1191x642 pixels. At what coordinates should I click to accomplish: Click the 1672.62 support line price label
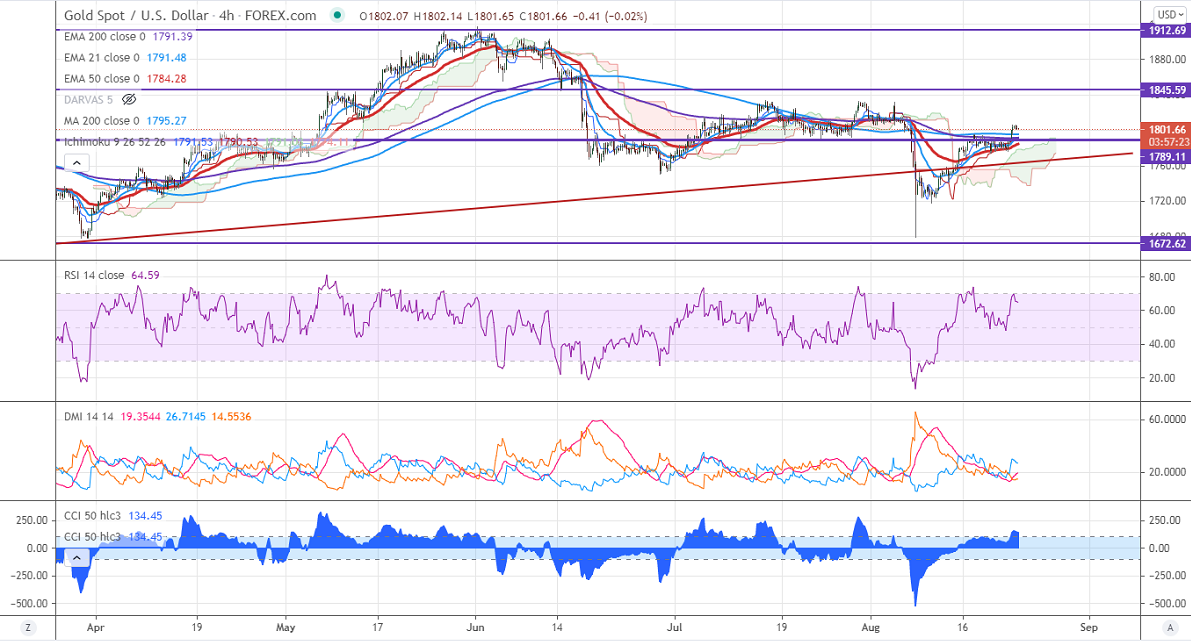tap(1165, 243)
